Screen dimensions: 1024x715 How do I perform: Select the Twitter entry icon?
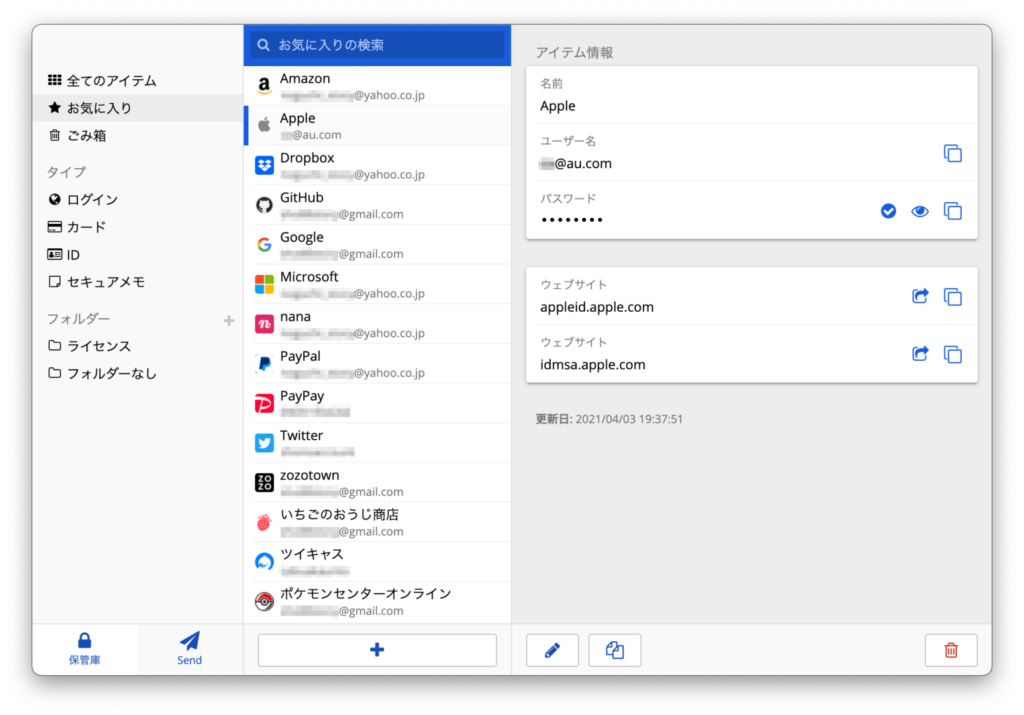[264, 443]
